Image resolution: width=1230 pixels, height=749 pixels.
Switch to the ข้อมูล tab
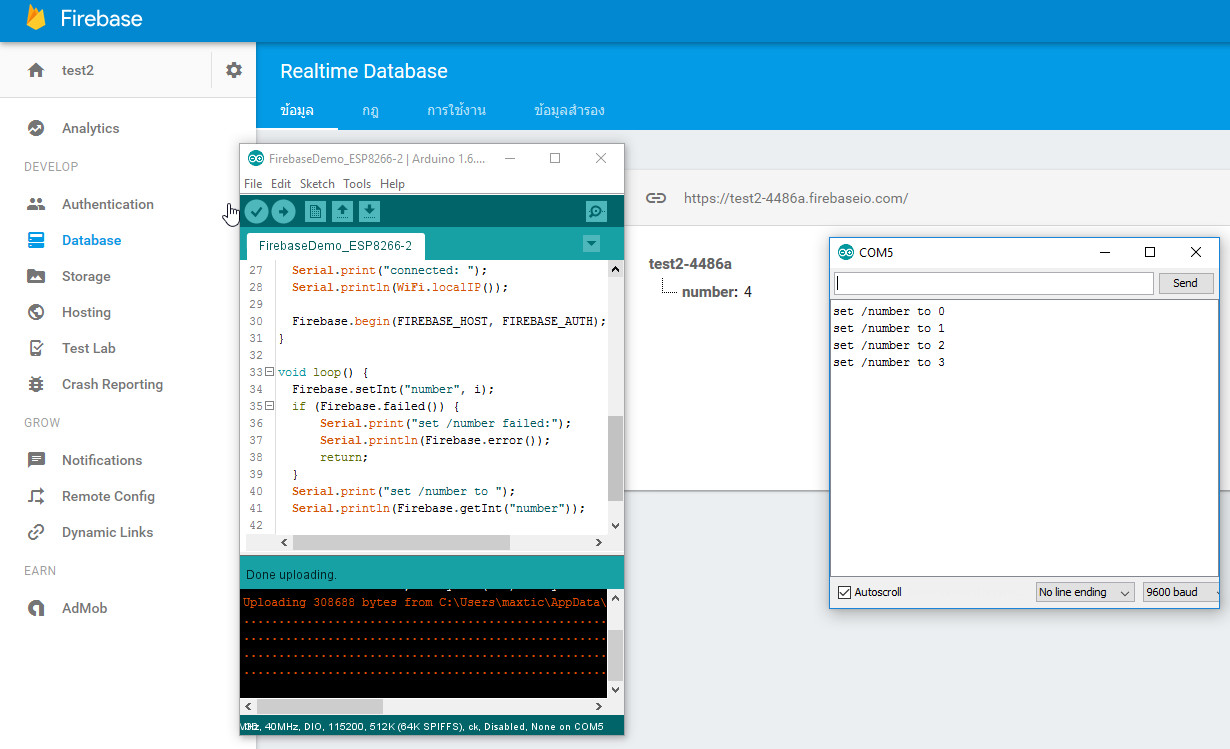(297, 110)
